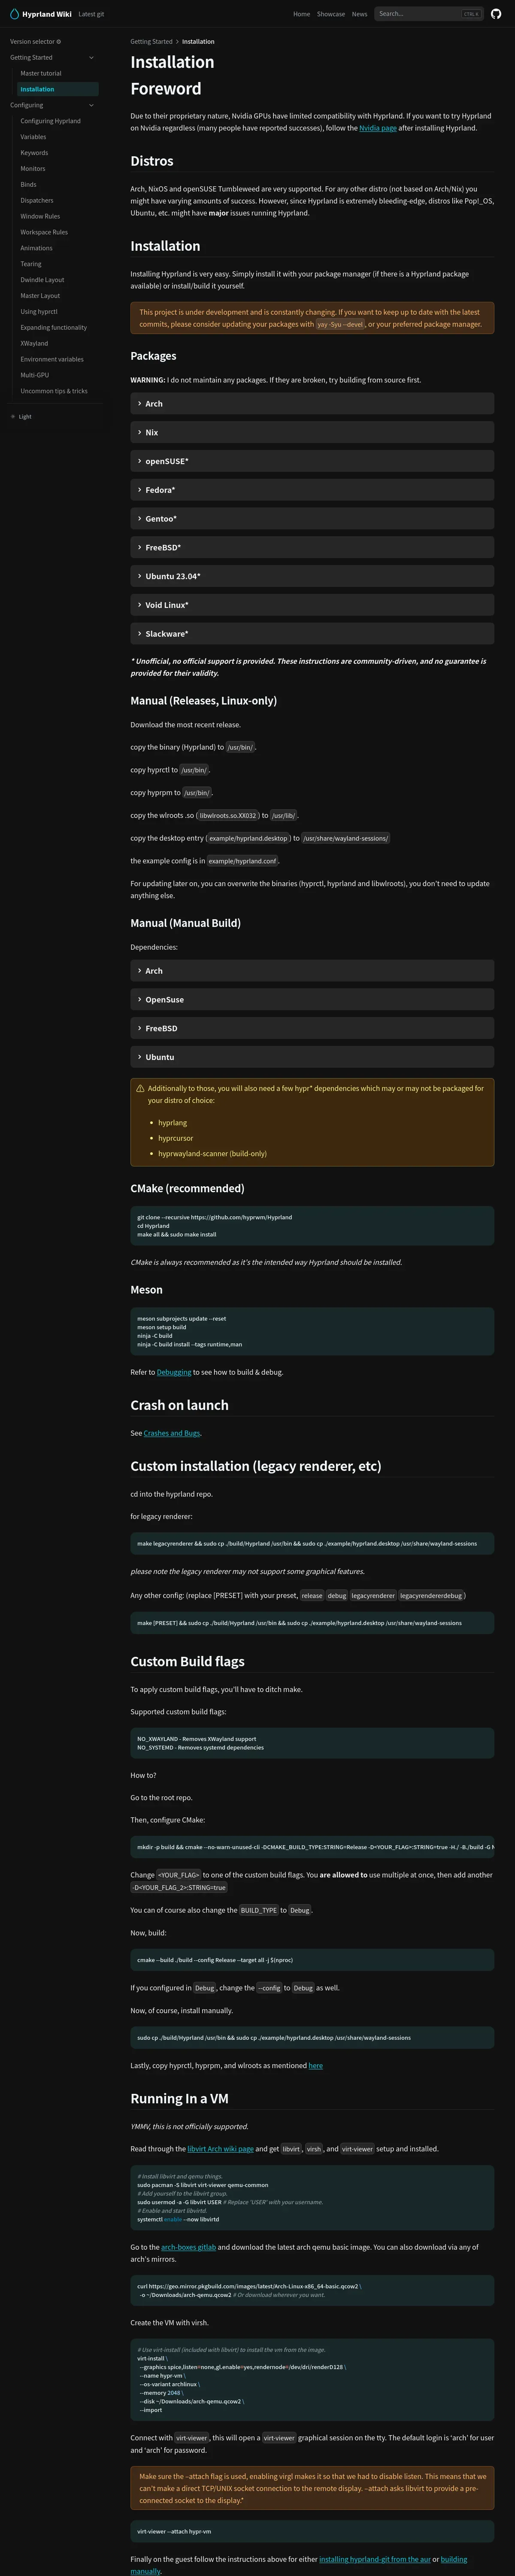This screenshot has height=2576, width=515.
Task: Click the git clone CMake code block
Action: coord(312,1226)
